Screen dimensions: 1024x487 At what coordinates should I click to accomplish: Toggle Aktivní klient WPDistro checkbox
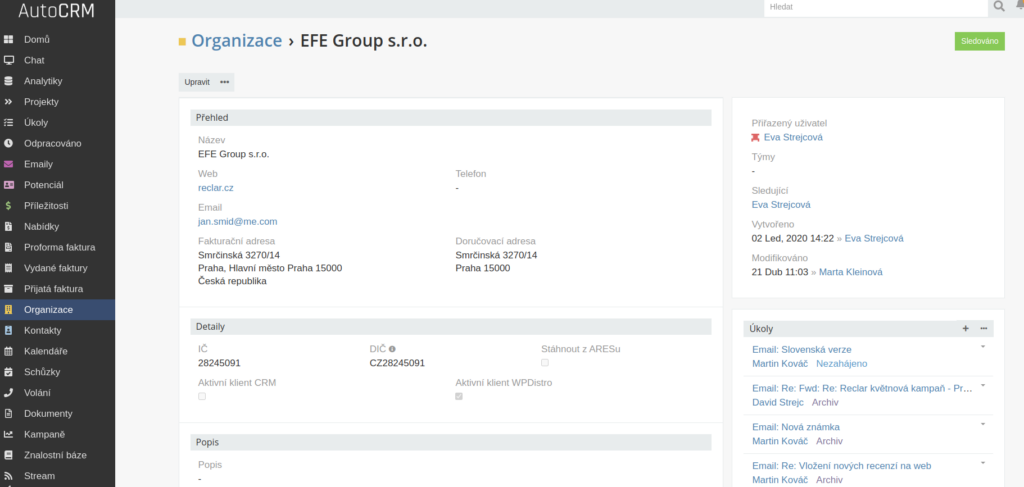(x=459, y=396)
